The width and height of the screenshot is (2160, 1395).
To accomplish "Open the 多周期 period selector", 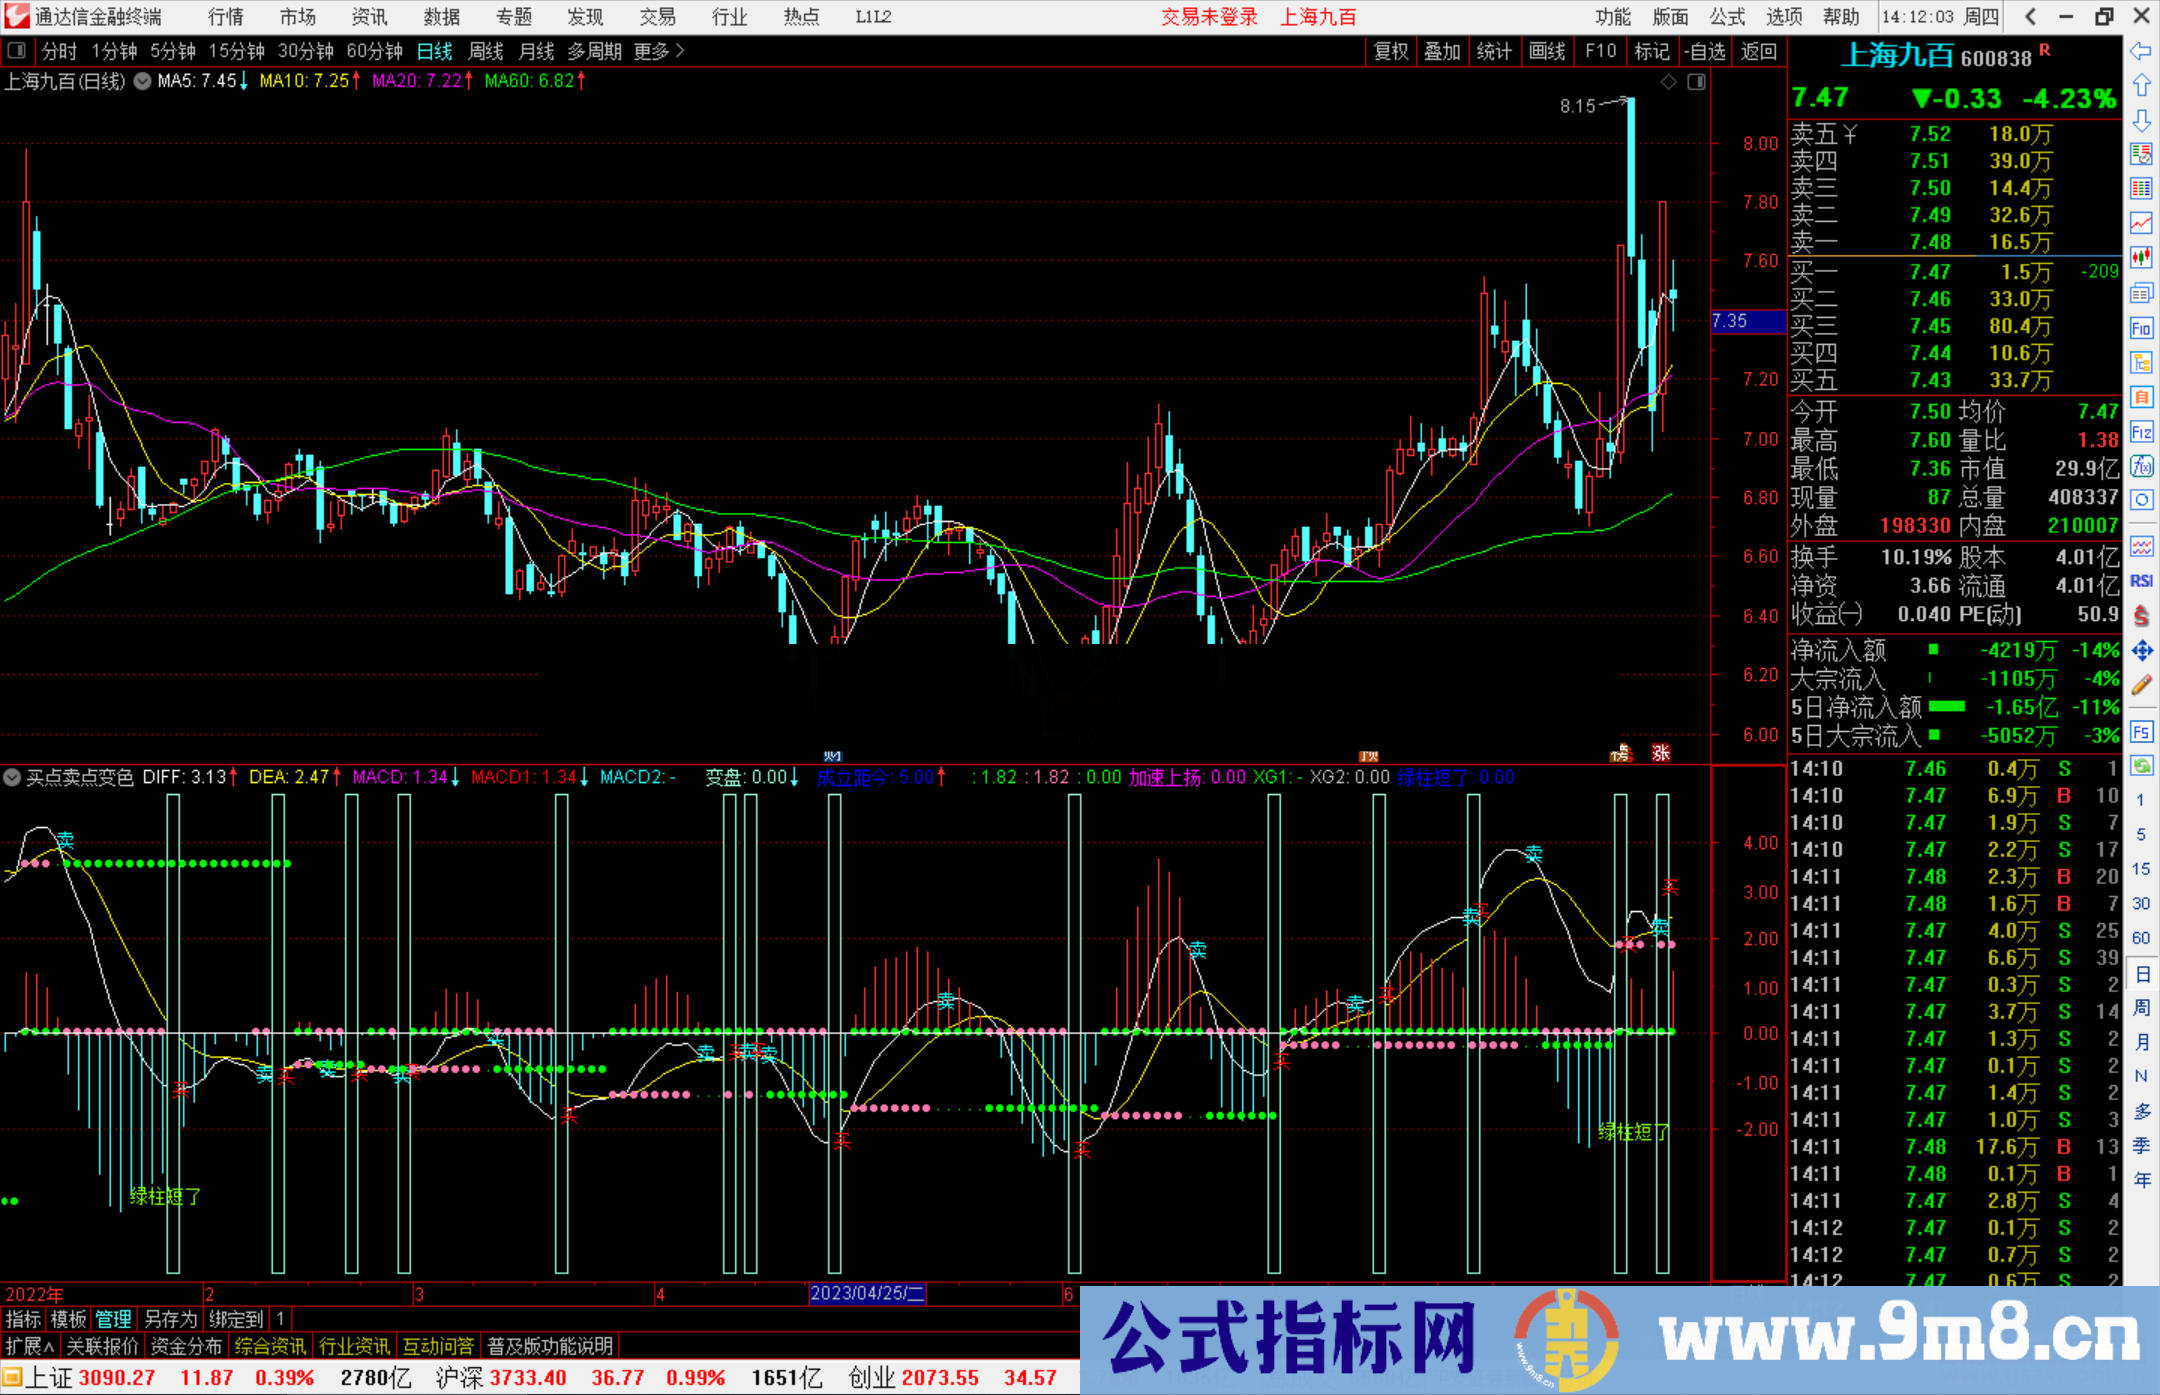I will 594,51.
